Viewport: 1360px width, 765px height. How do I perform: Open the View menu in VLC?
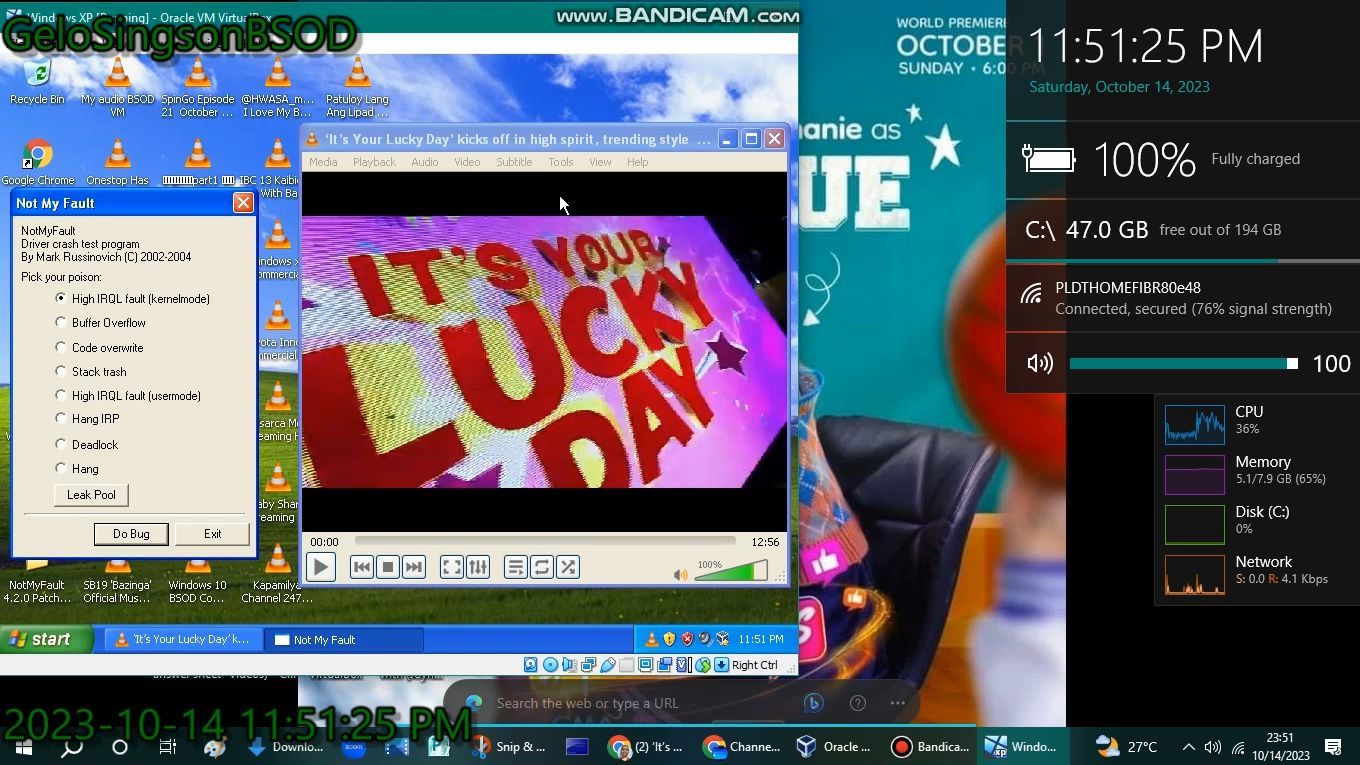(x=600, y=162)
